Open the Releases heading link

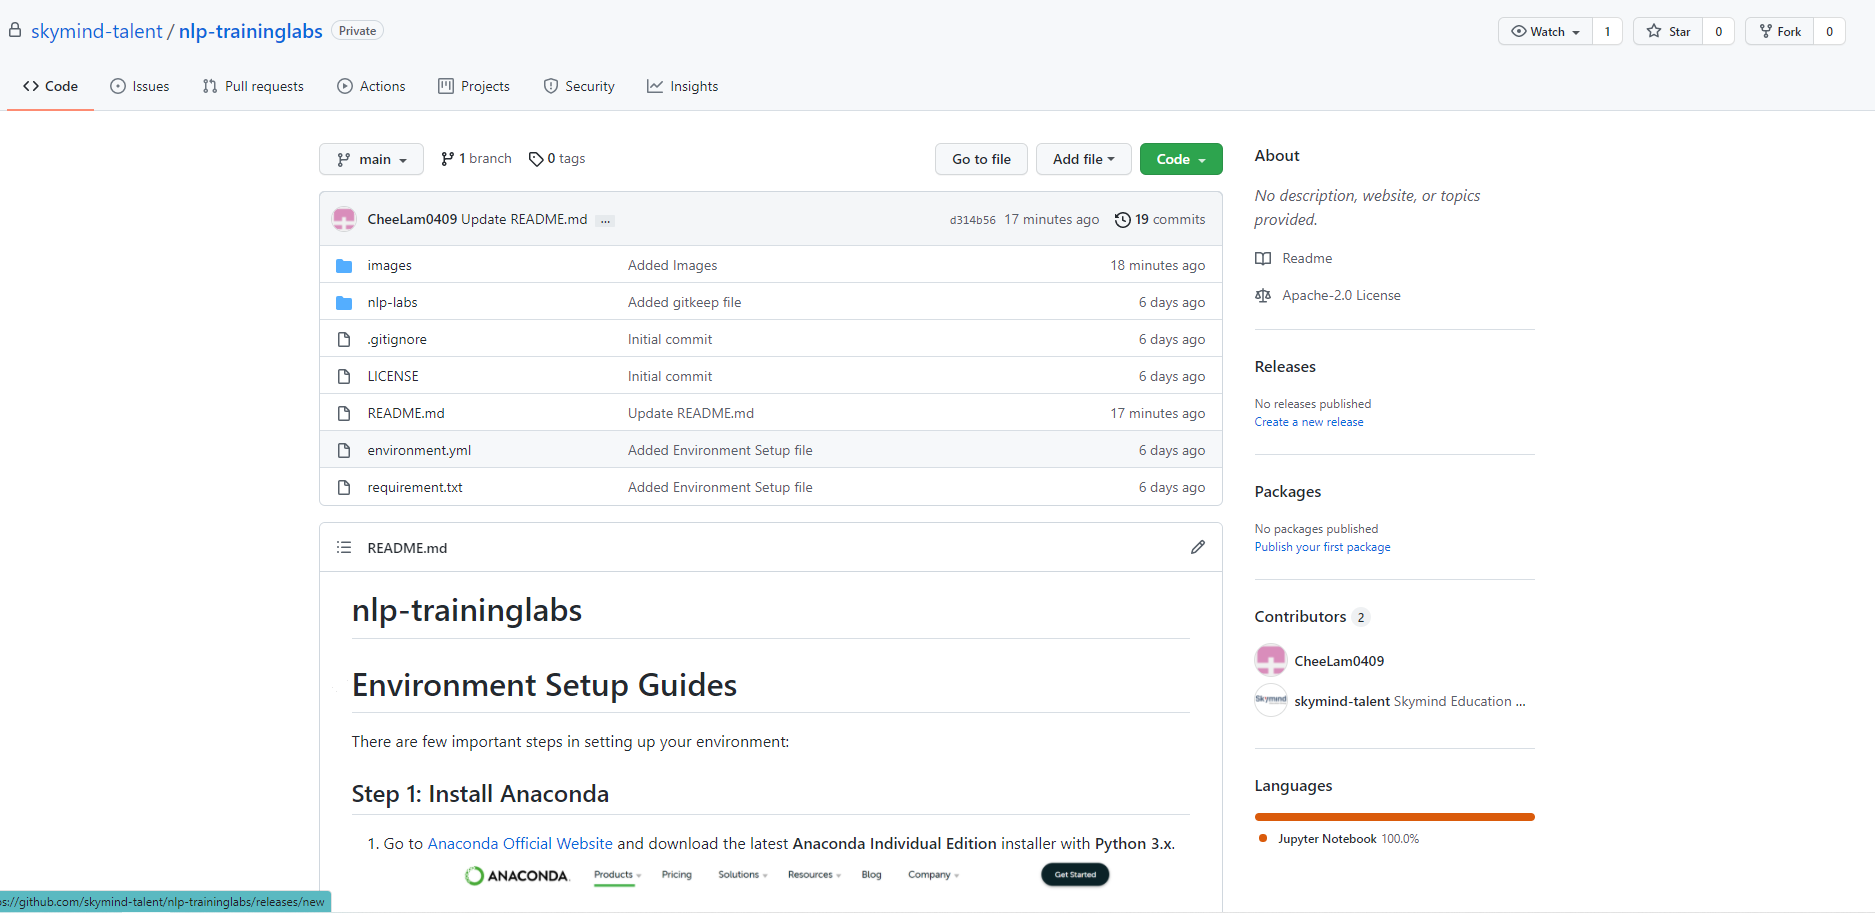tap(1285, 367)
